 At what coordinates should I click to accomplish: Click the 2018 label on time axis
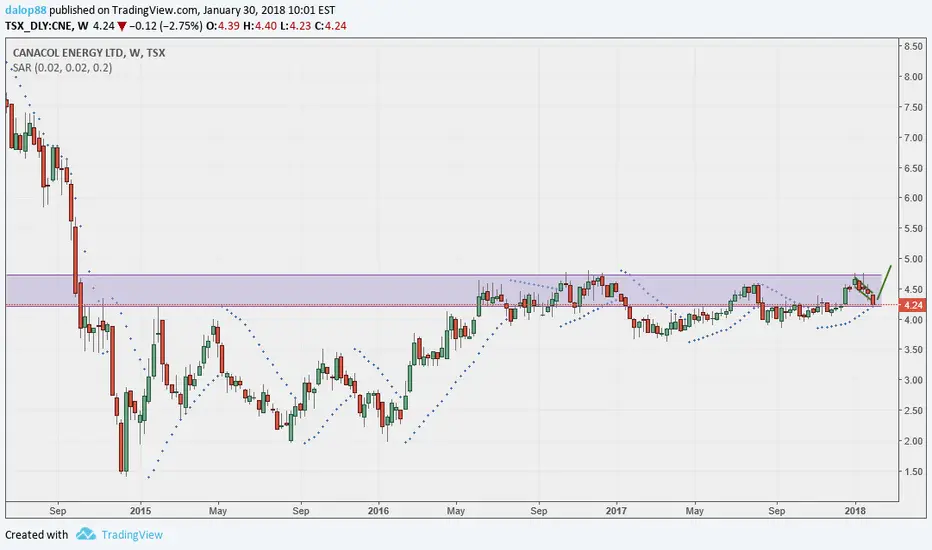tap(855, 511)
